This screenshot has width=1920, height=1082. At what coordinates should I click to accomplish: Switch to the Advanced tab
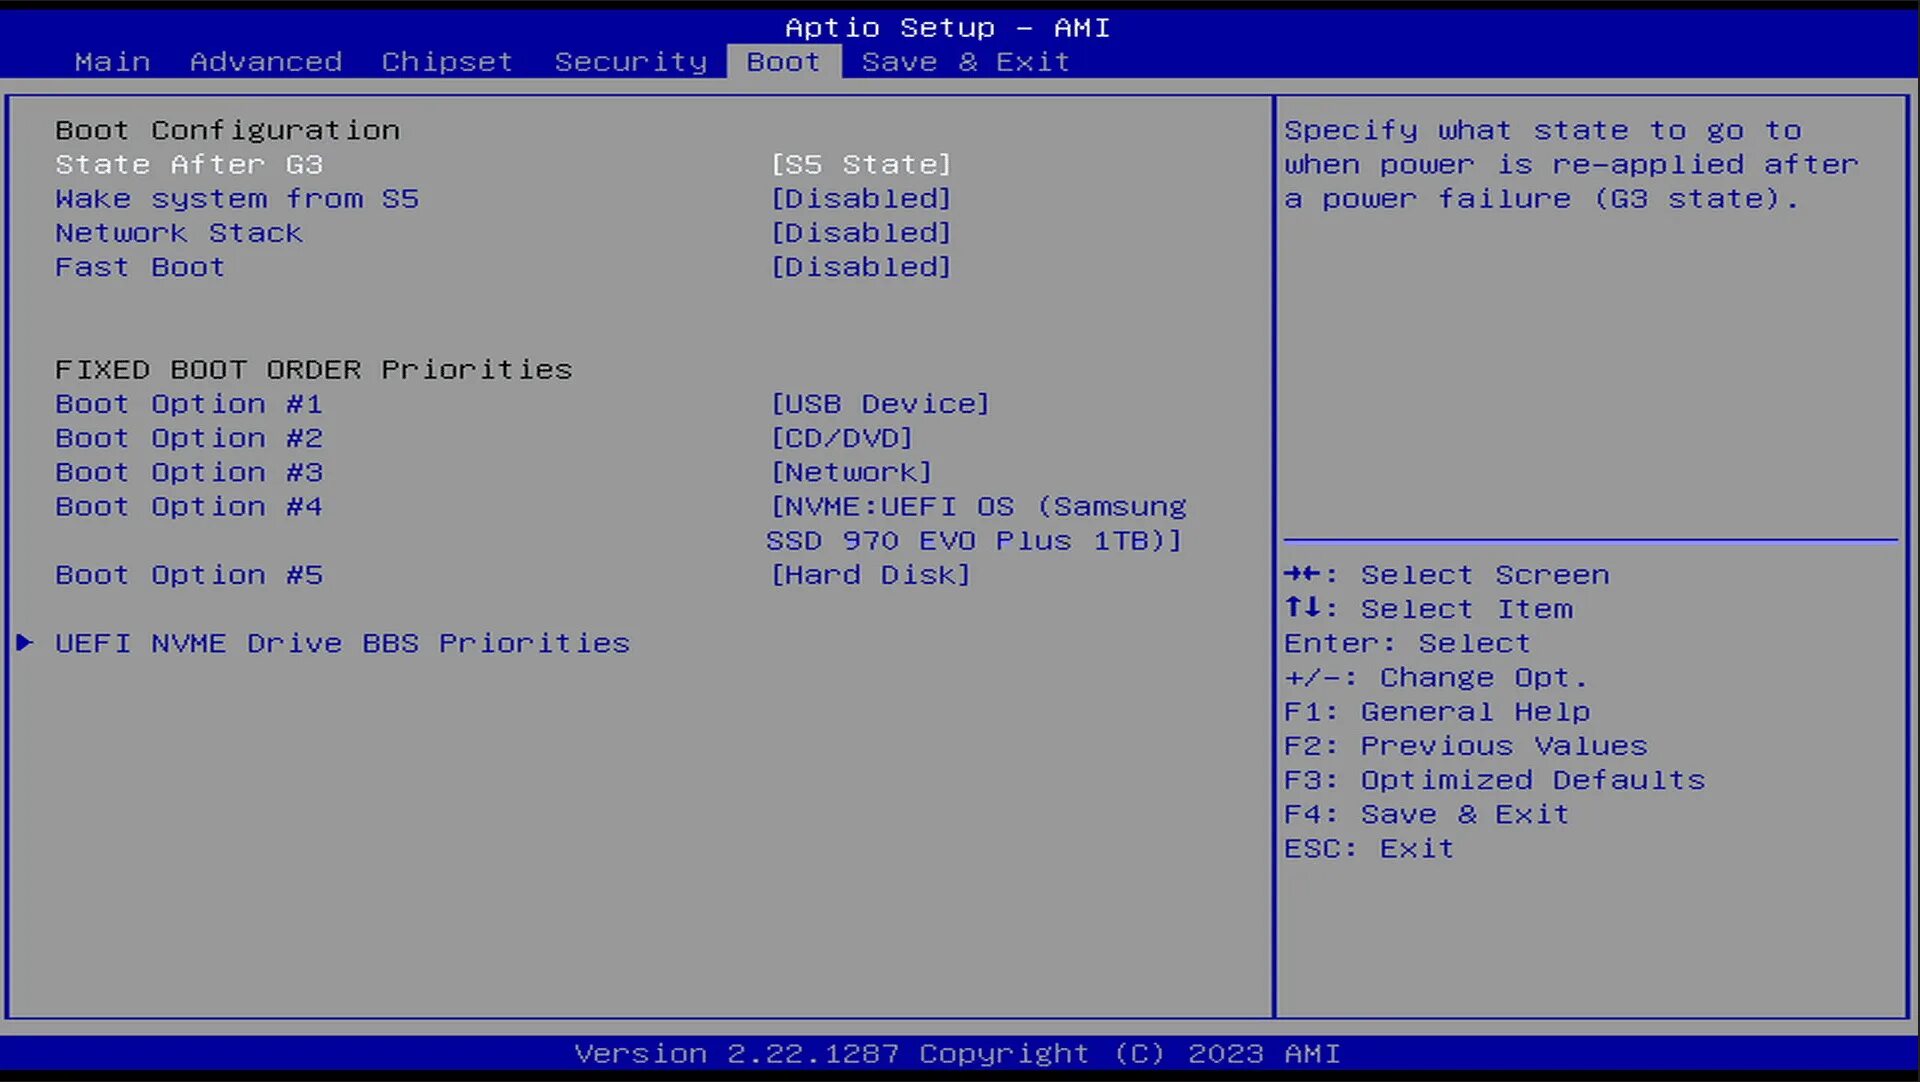266,62
